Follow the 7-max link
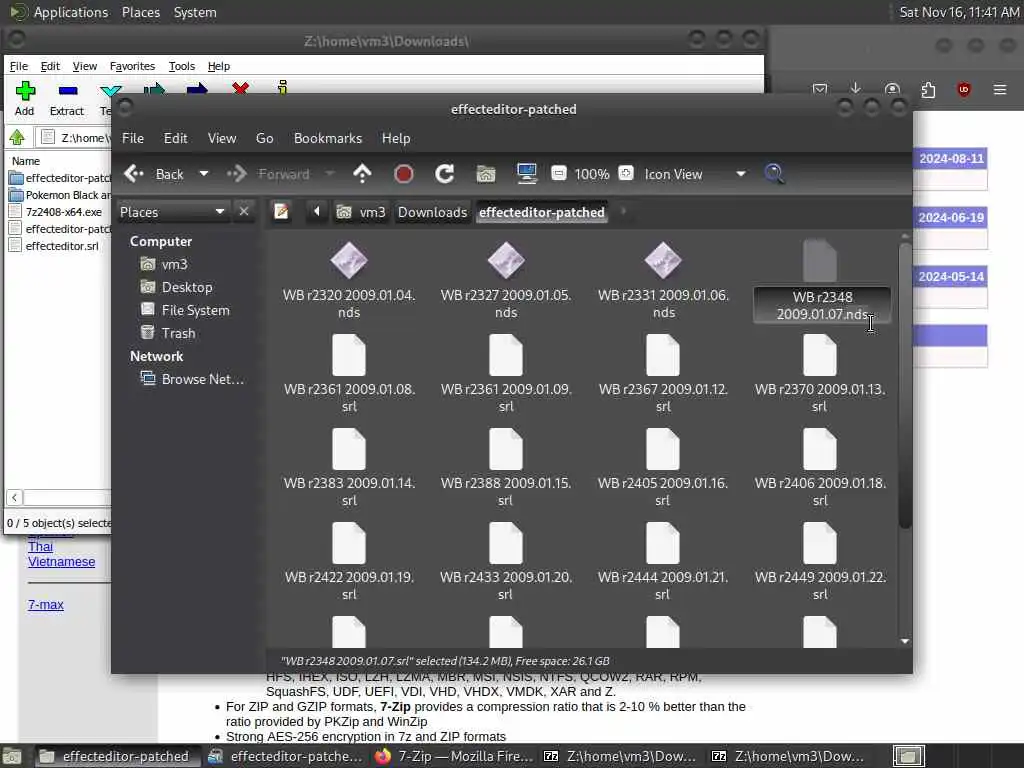 point(46,605)
